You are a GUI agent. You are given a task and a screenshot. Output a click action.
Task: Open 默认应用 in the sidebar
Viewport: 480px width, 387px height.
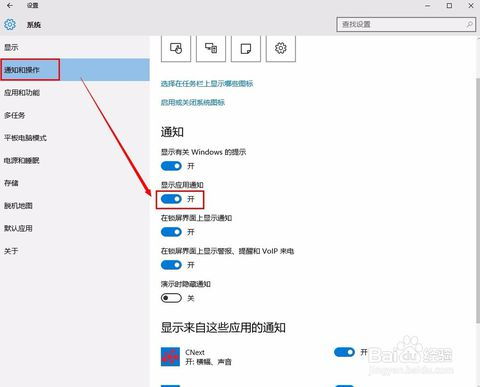pos(75,228)
